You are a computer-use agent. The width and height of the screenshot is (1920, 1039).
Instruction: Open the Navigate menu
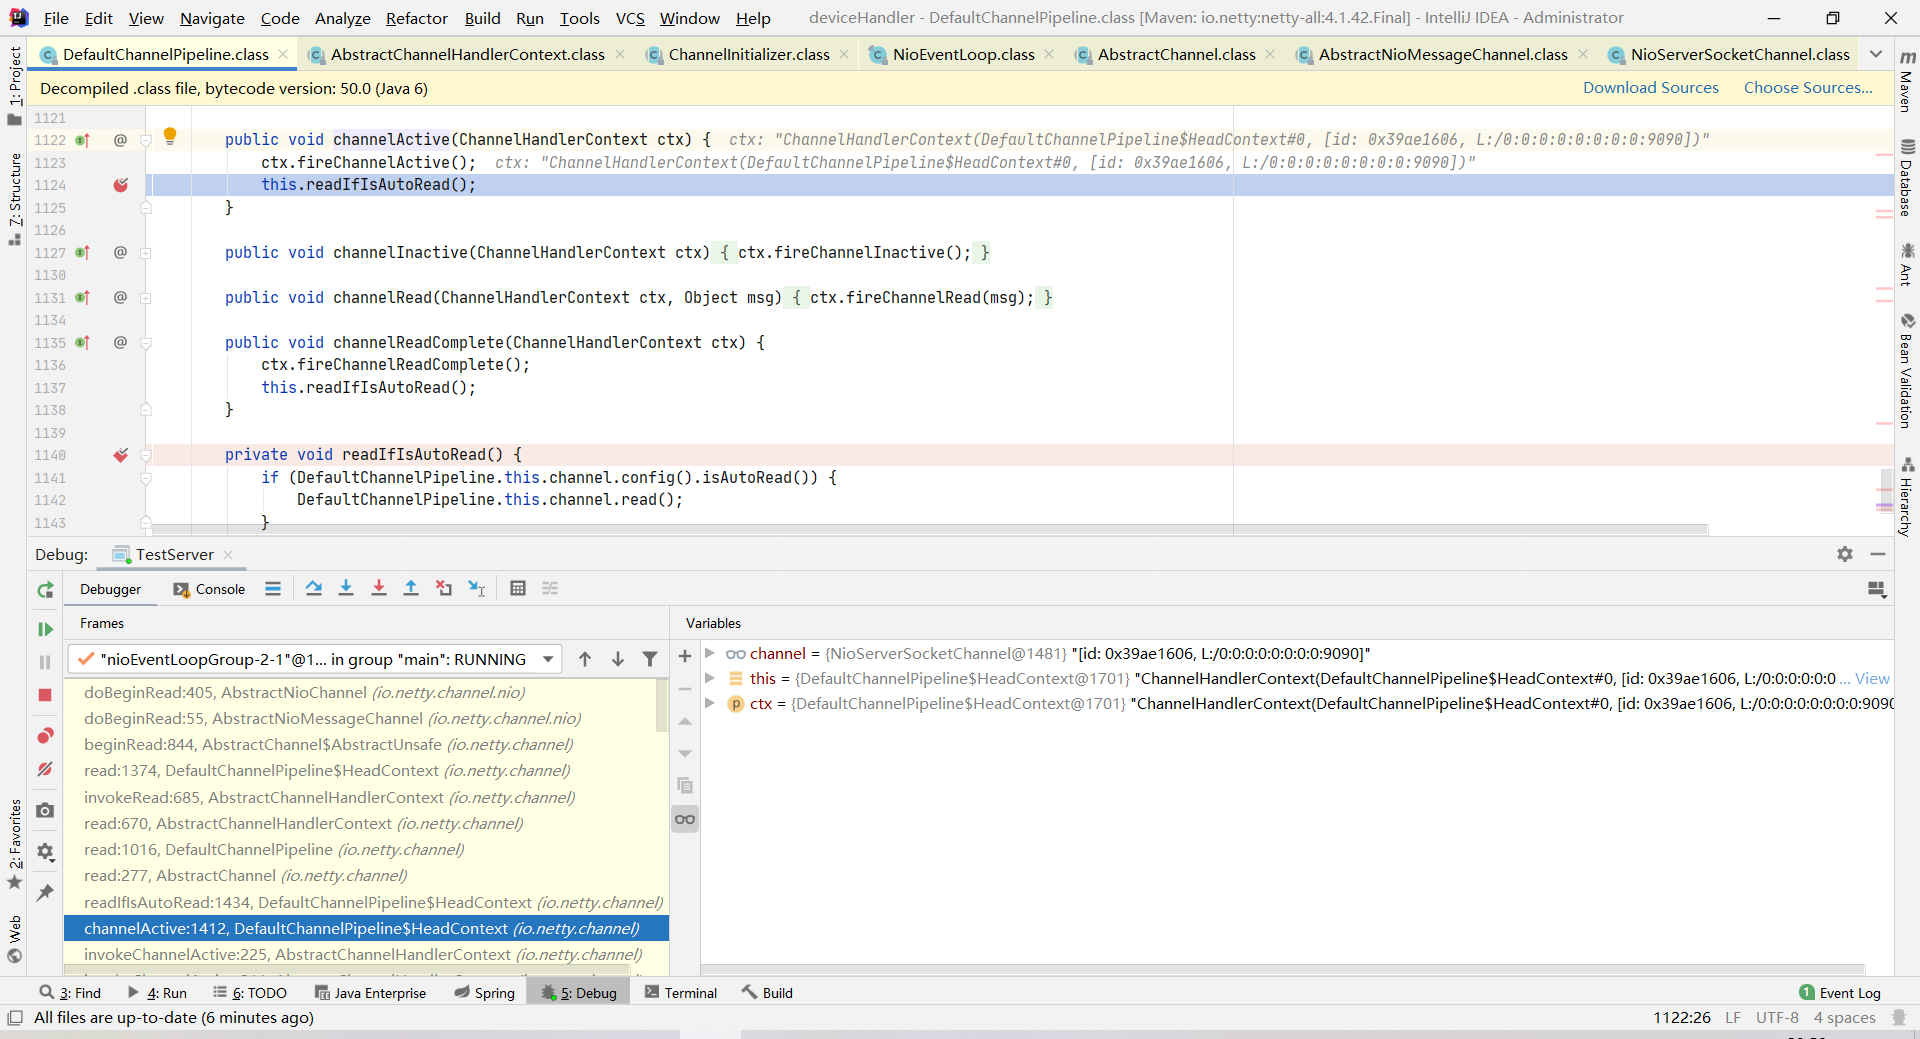(212, 18)
